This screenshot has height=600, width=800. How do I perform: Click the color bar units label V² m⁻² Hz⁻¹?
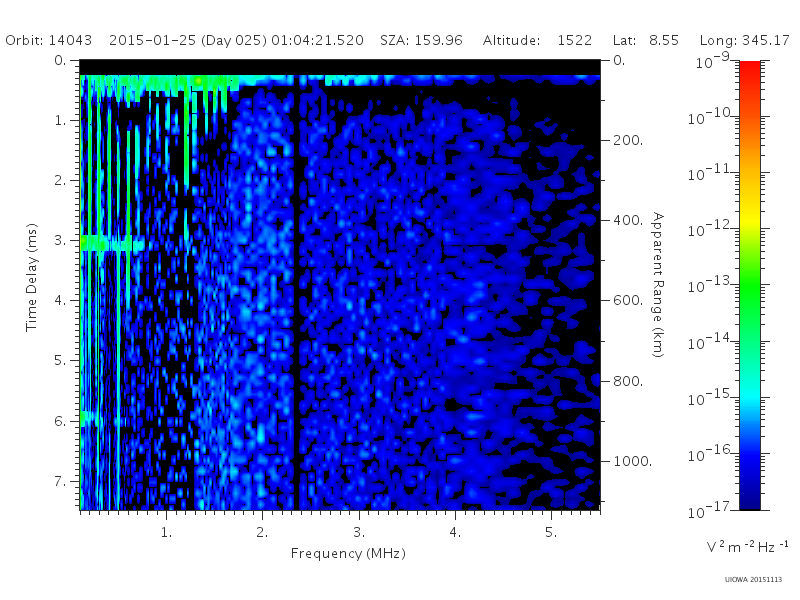click(x=747, y=546)
